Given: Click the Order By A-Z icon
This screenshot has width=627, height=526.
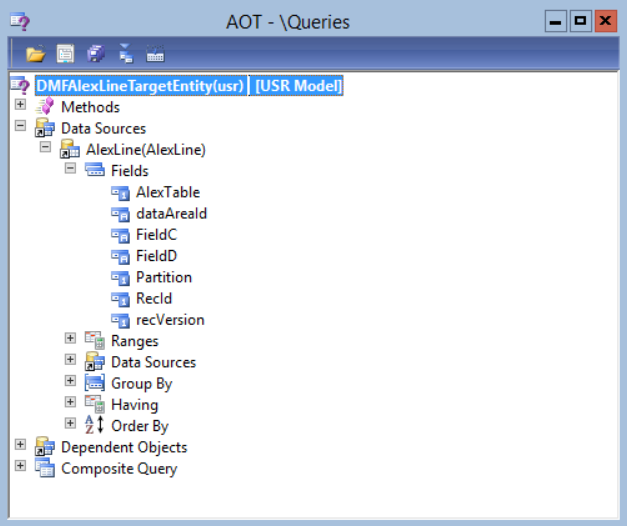Looking at the screenshot, I should click(95, 425).
